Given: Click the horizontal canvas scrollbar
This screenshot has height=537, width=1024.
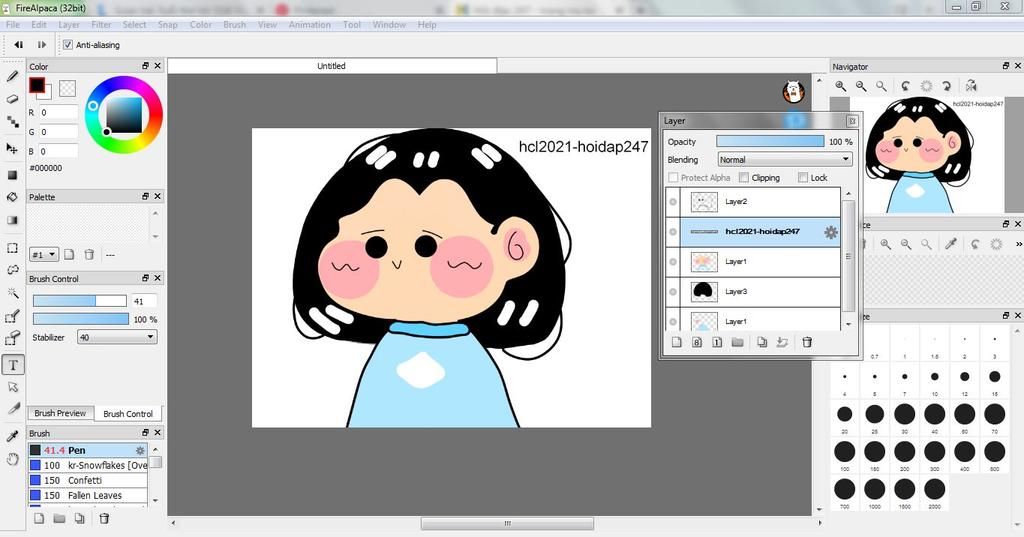Looking at the screenshot, I should 507,523.
